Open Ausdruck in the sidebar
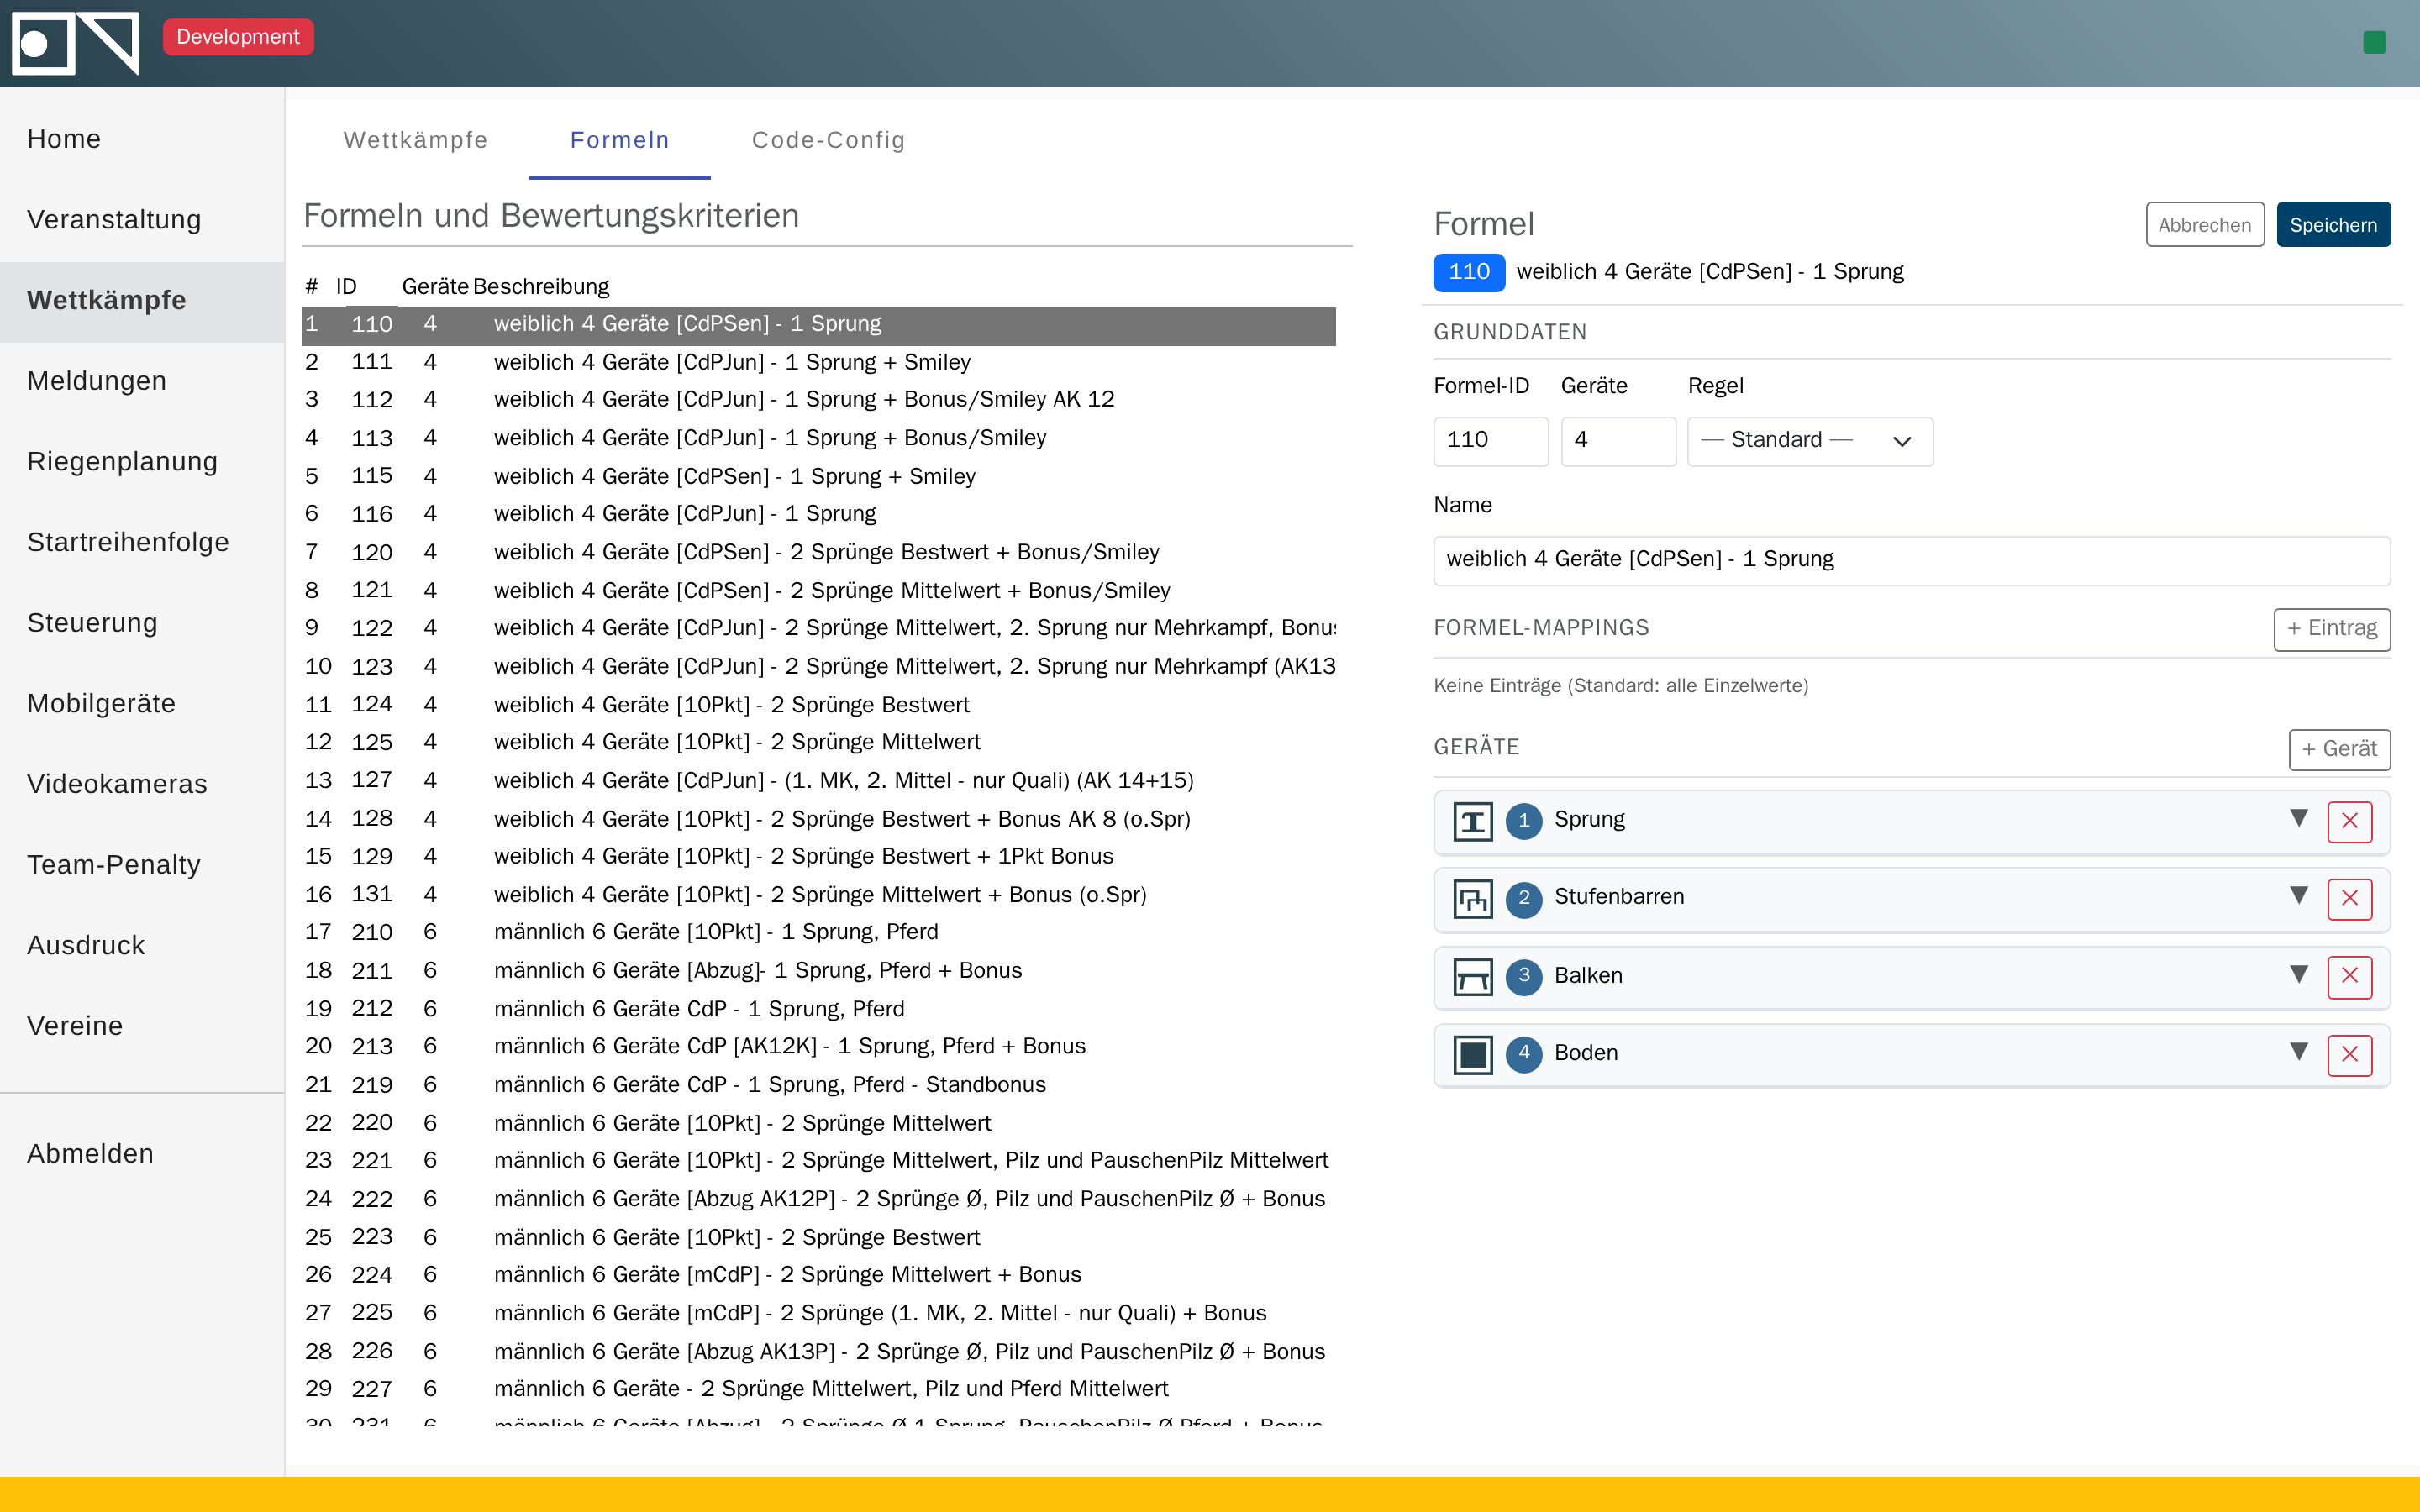Viewport: 2420px width, 1512px height. (x=142, y=946)
